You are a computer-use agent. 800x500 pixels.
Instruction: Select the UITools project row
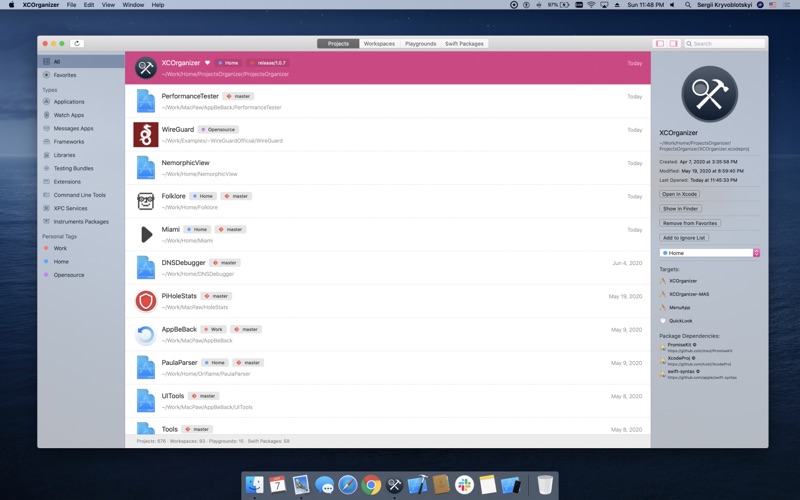tap(388, 401)
